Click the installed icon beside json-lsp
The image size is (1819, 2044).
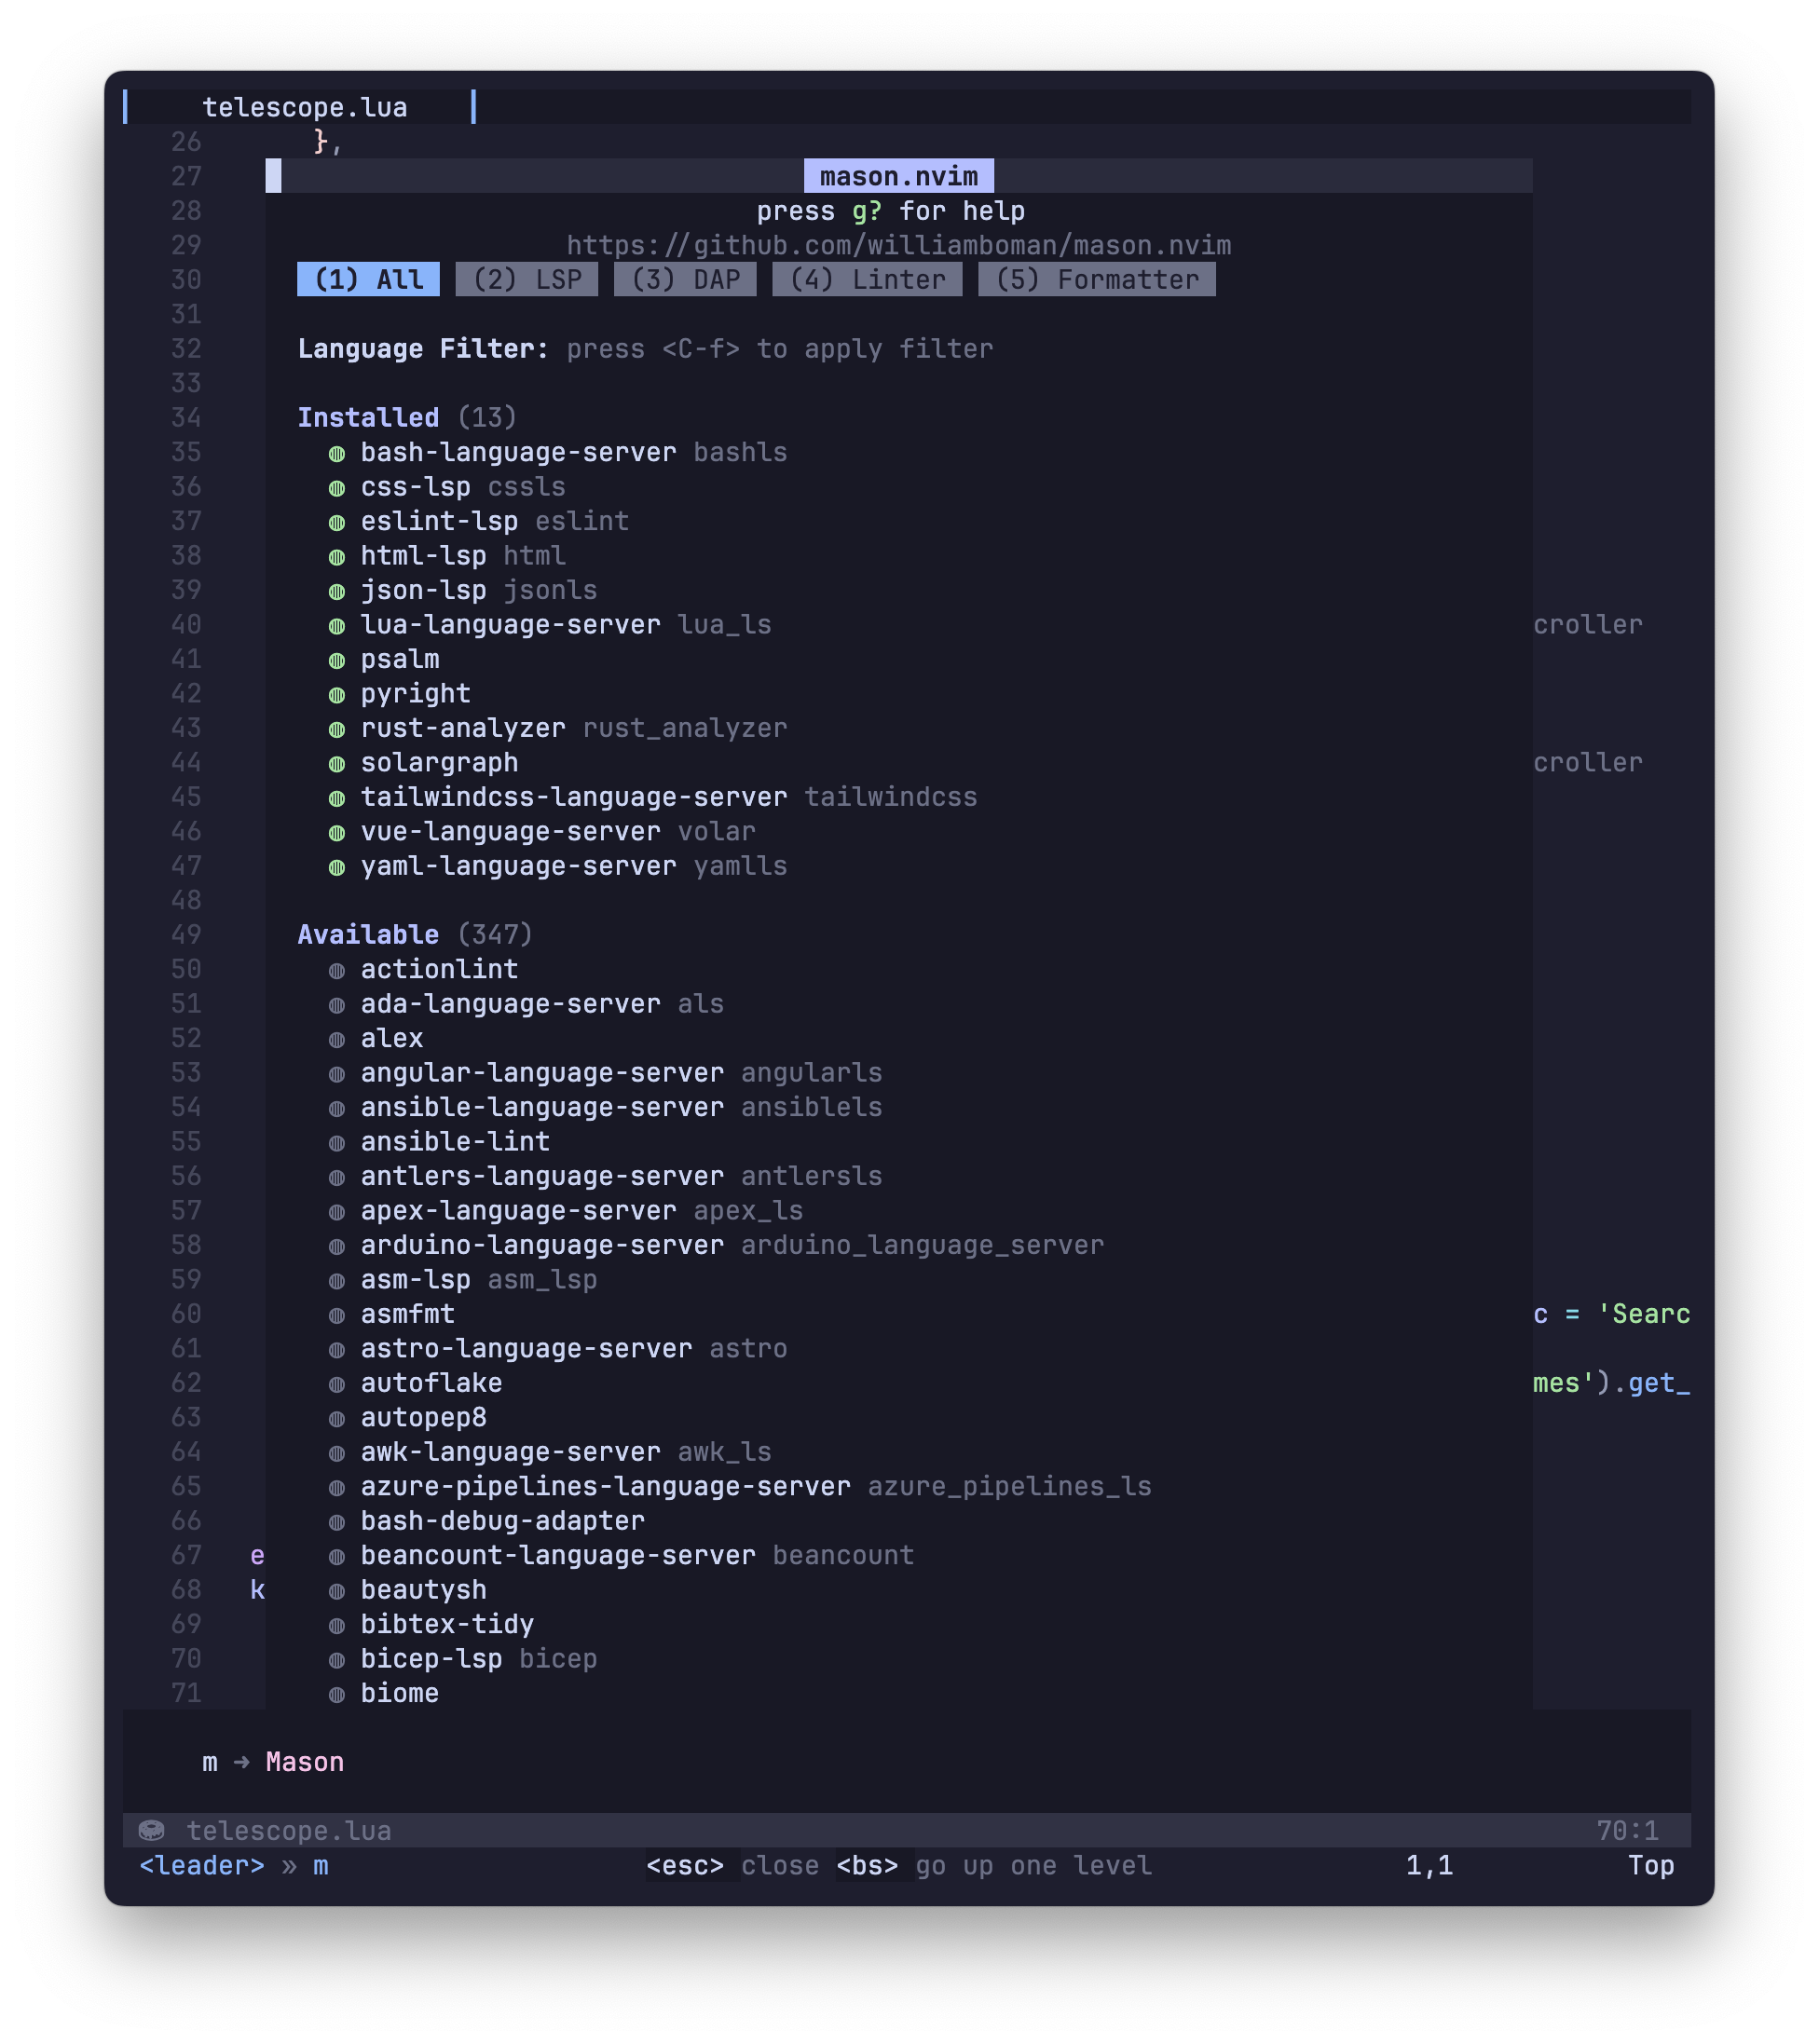337,591
